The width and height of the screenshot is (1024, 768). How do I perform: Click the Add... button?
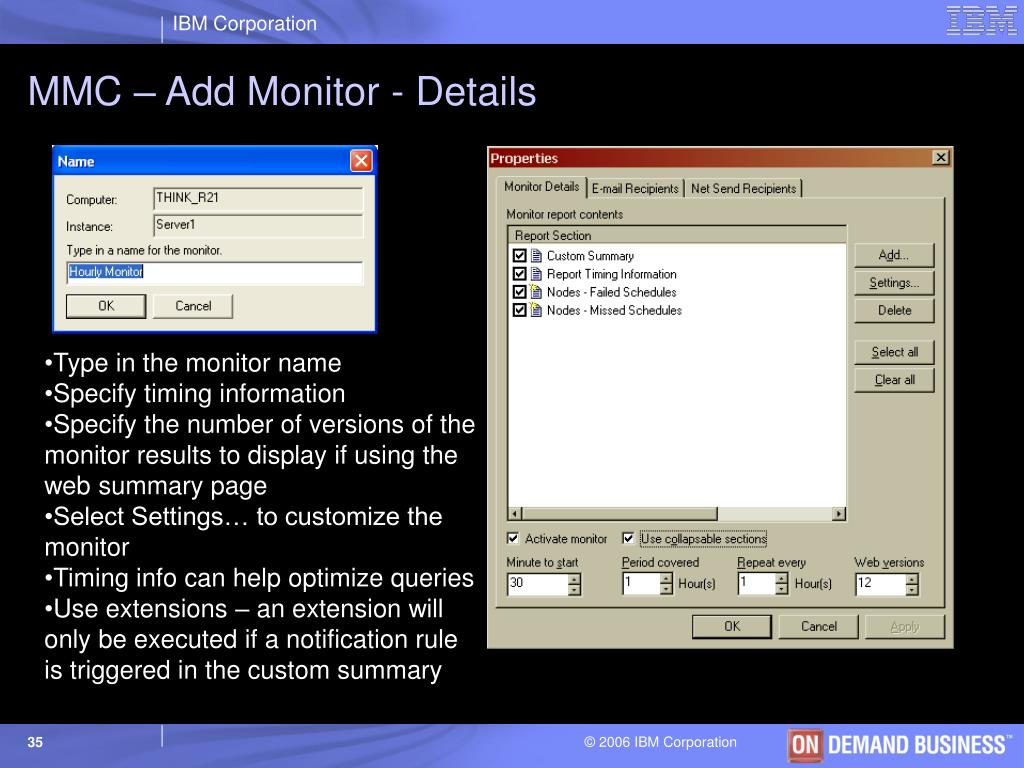click(x=894, y=255)
